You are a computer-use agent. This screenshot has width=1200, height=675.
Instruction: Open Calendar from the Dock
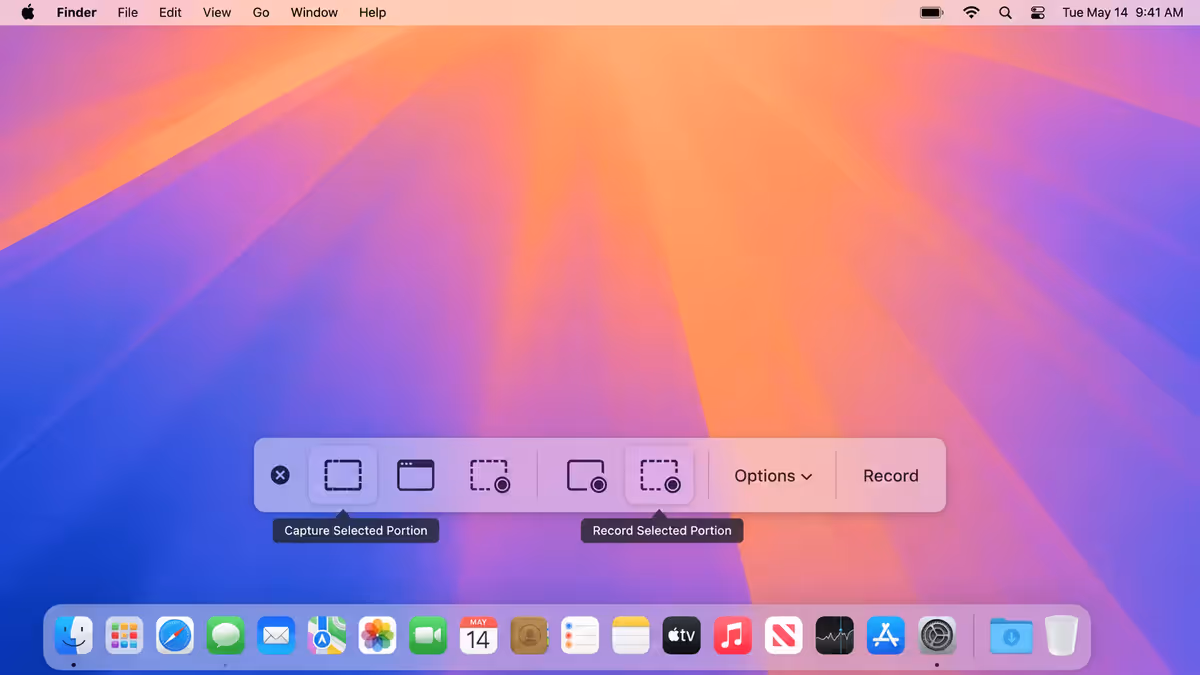[479, 635]
